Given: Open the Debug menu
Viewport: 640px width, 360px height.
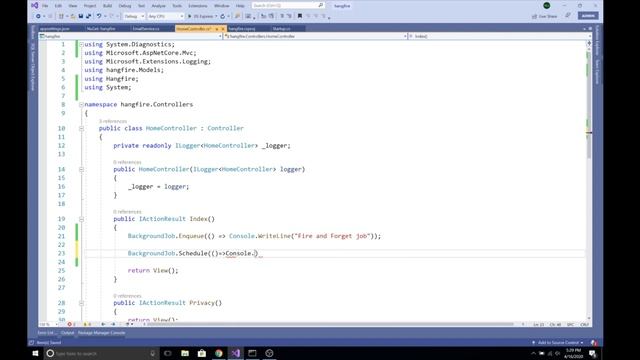Looking at the screenshot, I should (x=125, y=6).
